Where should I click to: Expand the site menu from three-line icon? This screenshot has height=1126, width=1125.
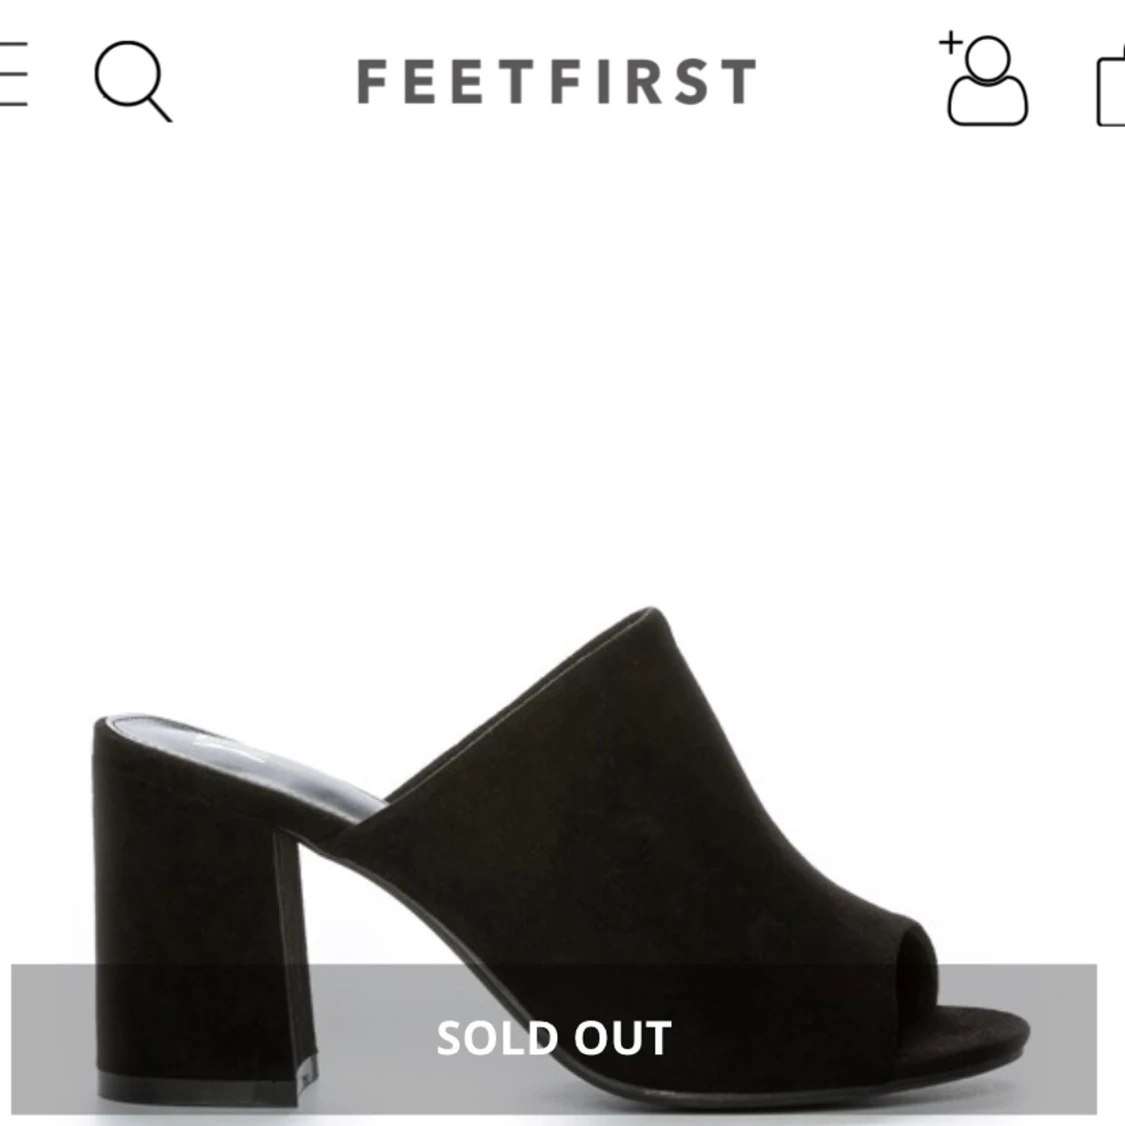pos(12,75)
